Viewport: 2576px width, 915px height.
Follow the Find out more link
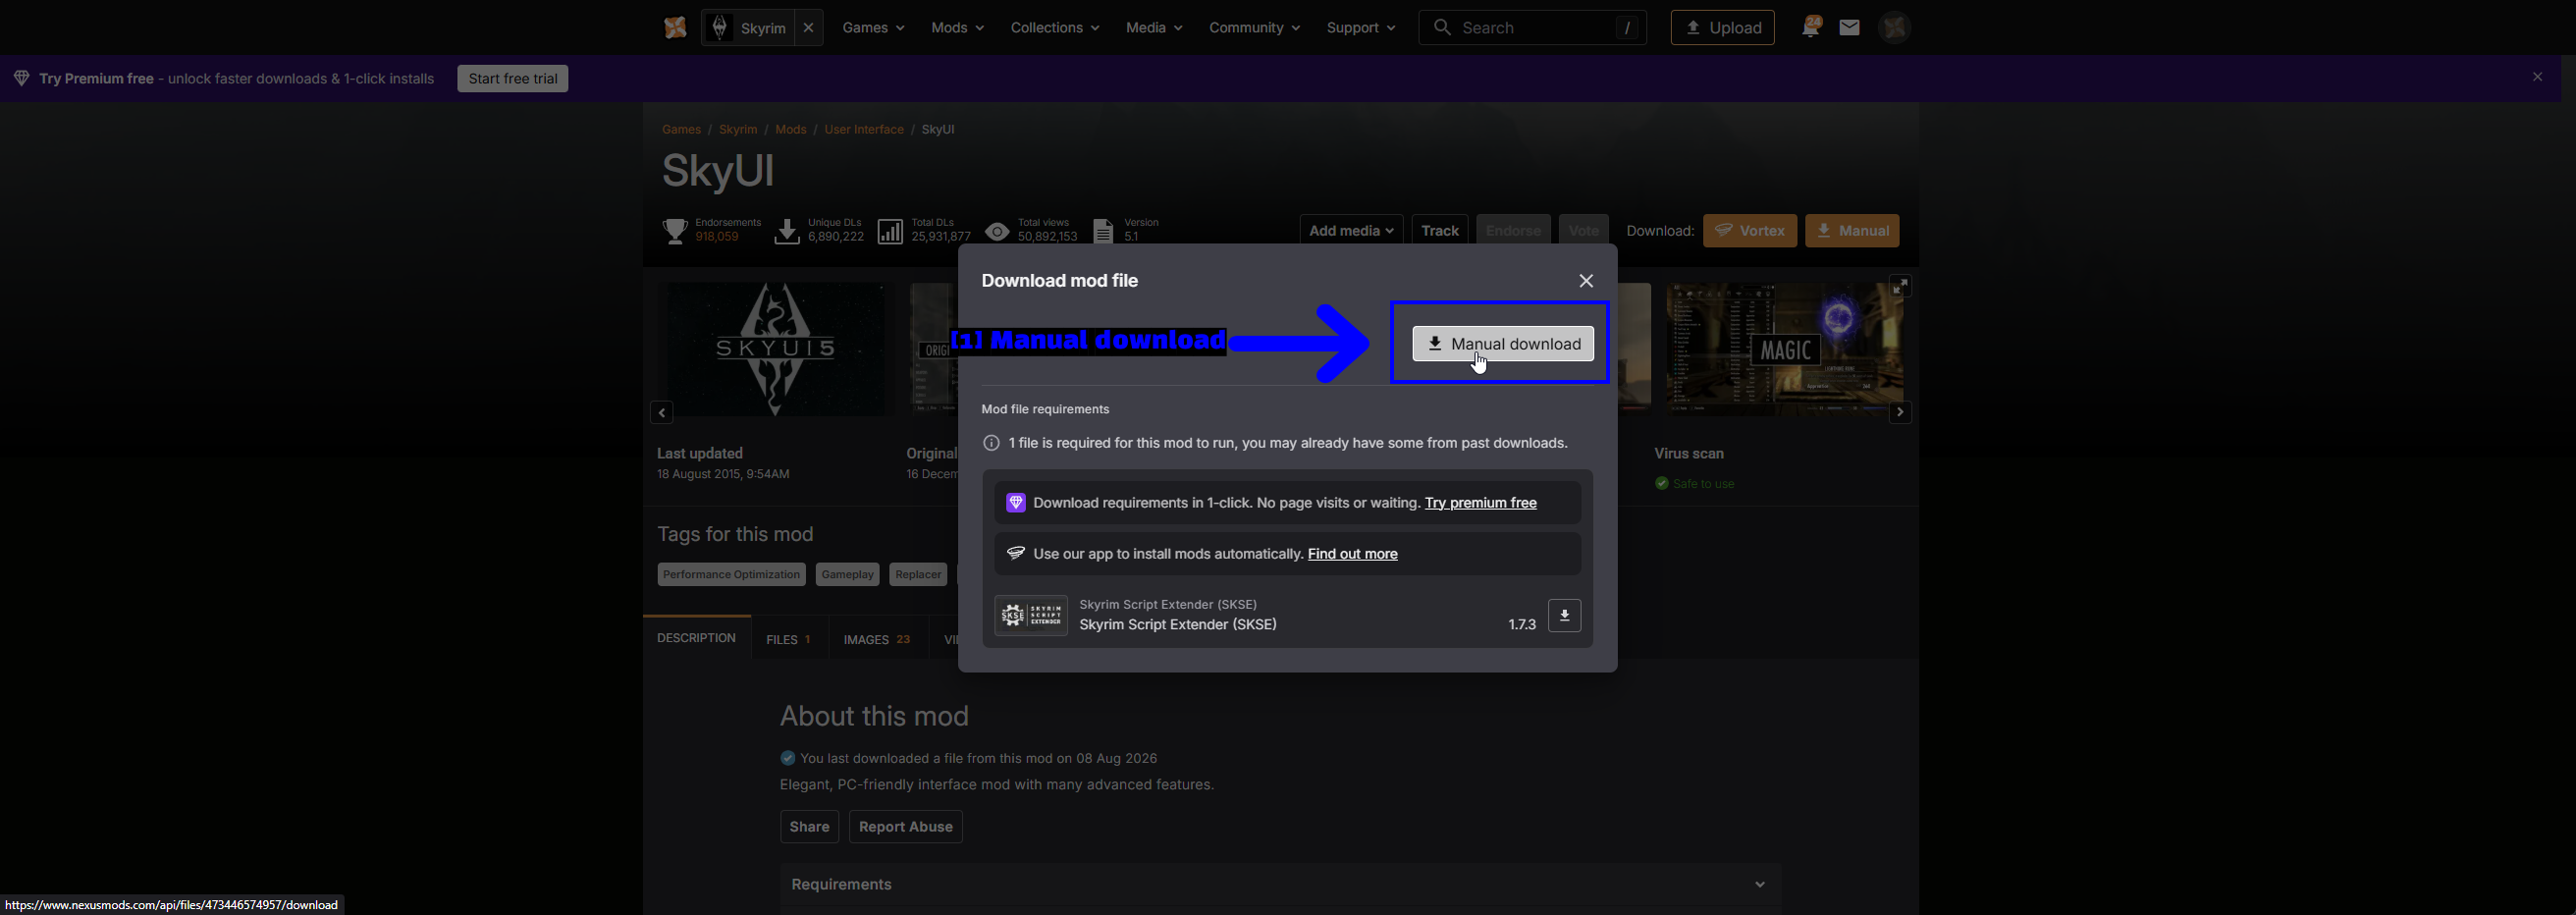(x=1352, y=554)
